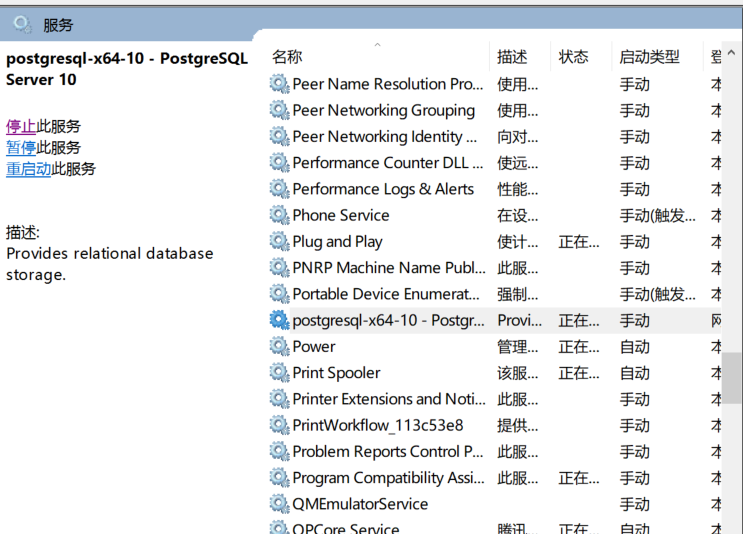The height and width of the screenshot is (534, 743).
Task: Pause this service via the 暂停 link
Action: (x=21, y=148)
